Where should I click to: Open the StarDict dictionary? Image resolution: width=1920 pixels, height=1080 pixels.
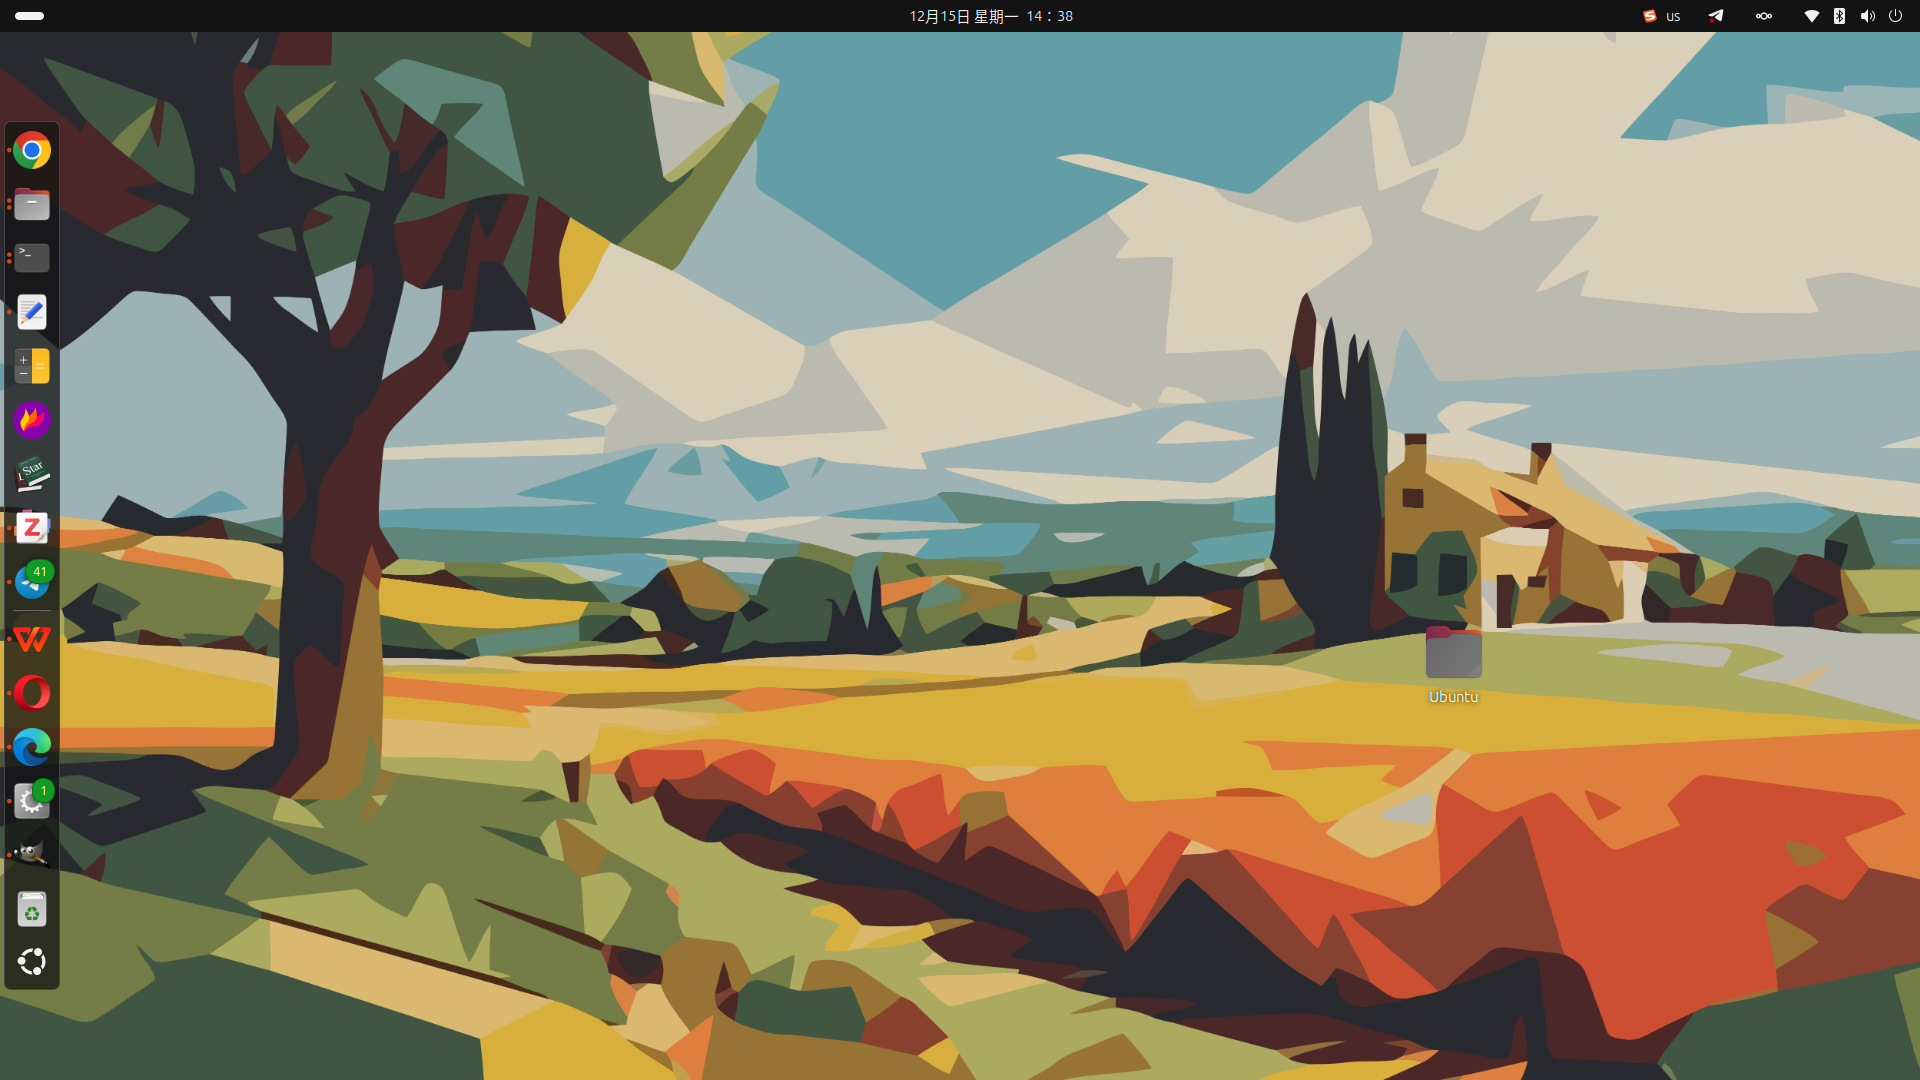coord(32,474)
